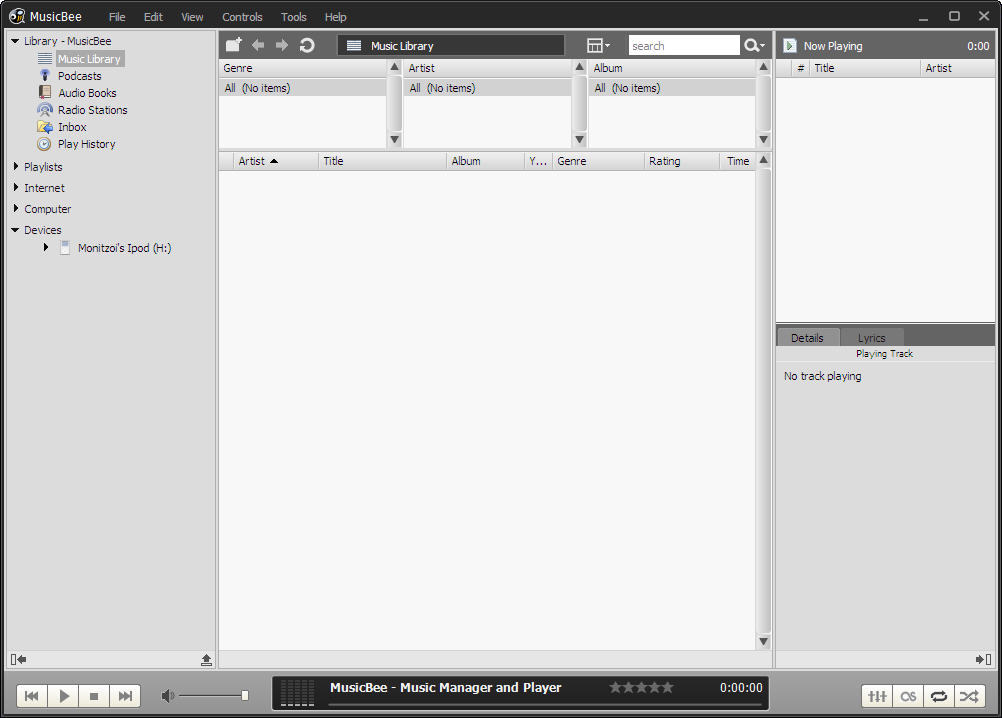Screen dimensions: 1002x718
Task: Open Radio Stations in the sidebar
Action: tap(93, 110)
